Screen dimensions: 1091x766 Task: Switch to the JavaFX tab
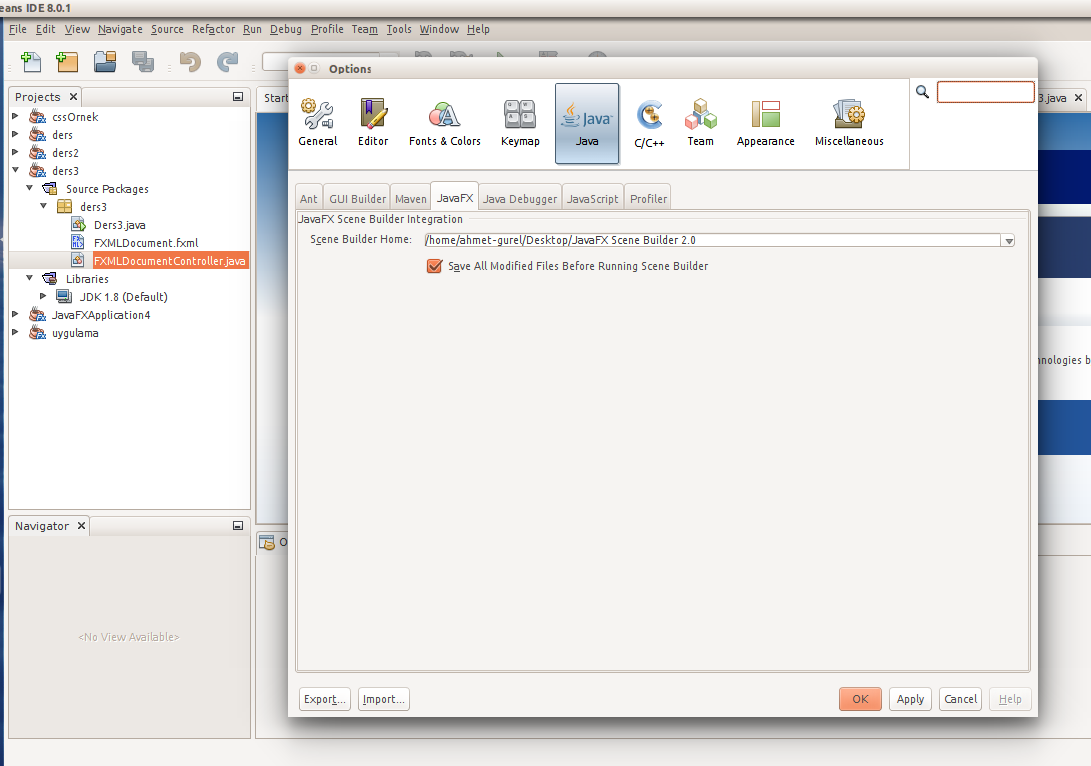click(454, 198)
